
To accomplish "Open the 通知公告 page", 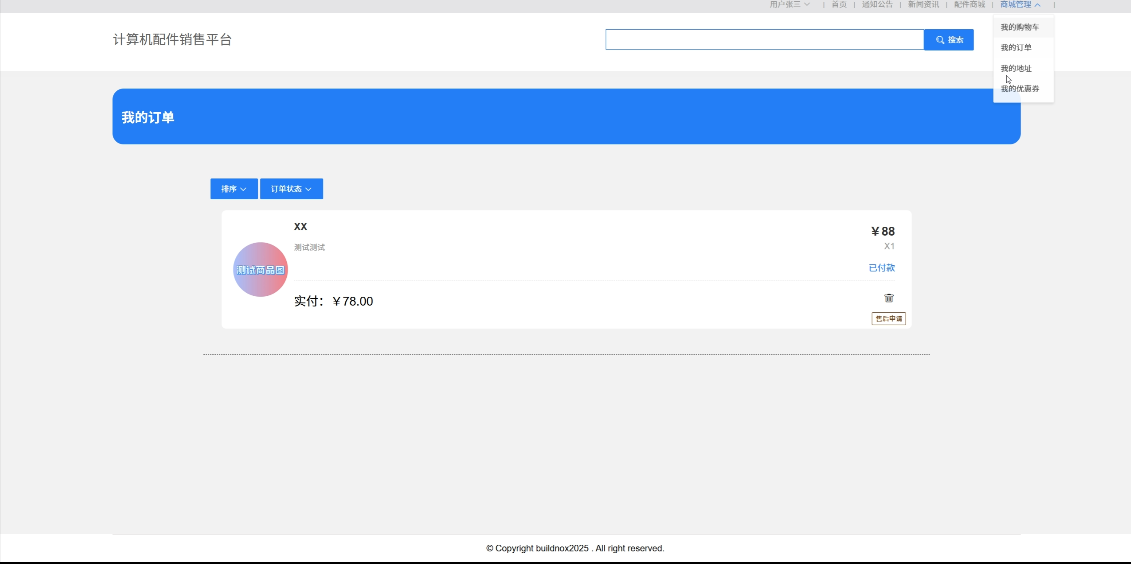I will [877, 5].
